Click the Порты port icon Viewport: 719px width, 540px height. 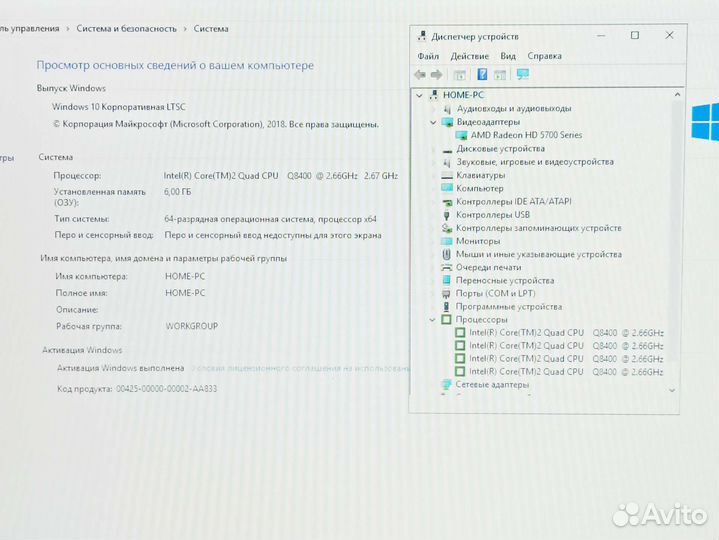[x=446, y=294]
